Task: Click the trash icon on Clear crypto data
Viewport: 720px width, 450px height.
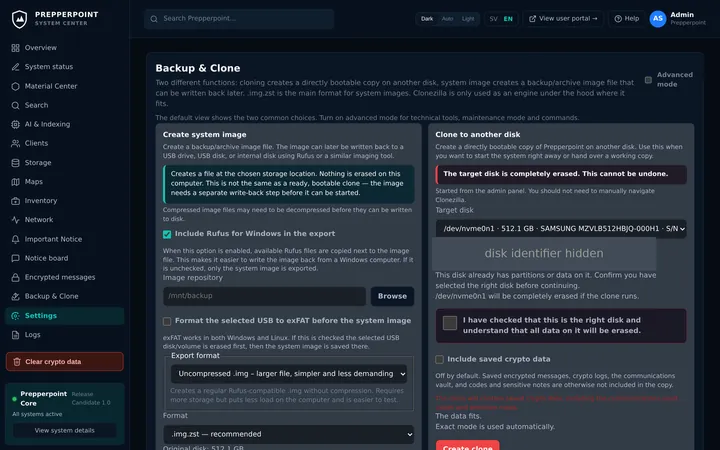Action: [17, 362]
